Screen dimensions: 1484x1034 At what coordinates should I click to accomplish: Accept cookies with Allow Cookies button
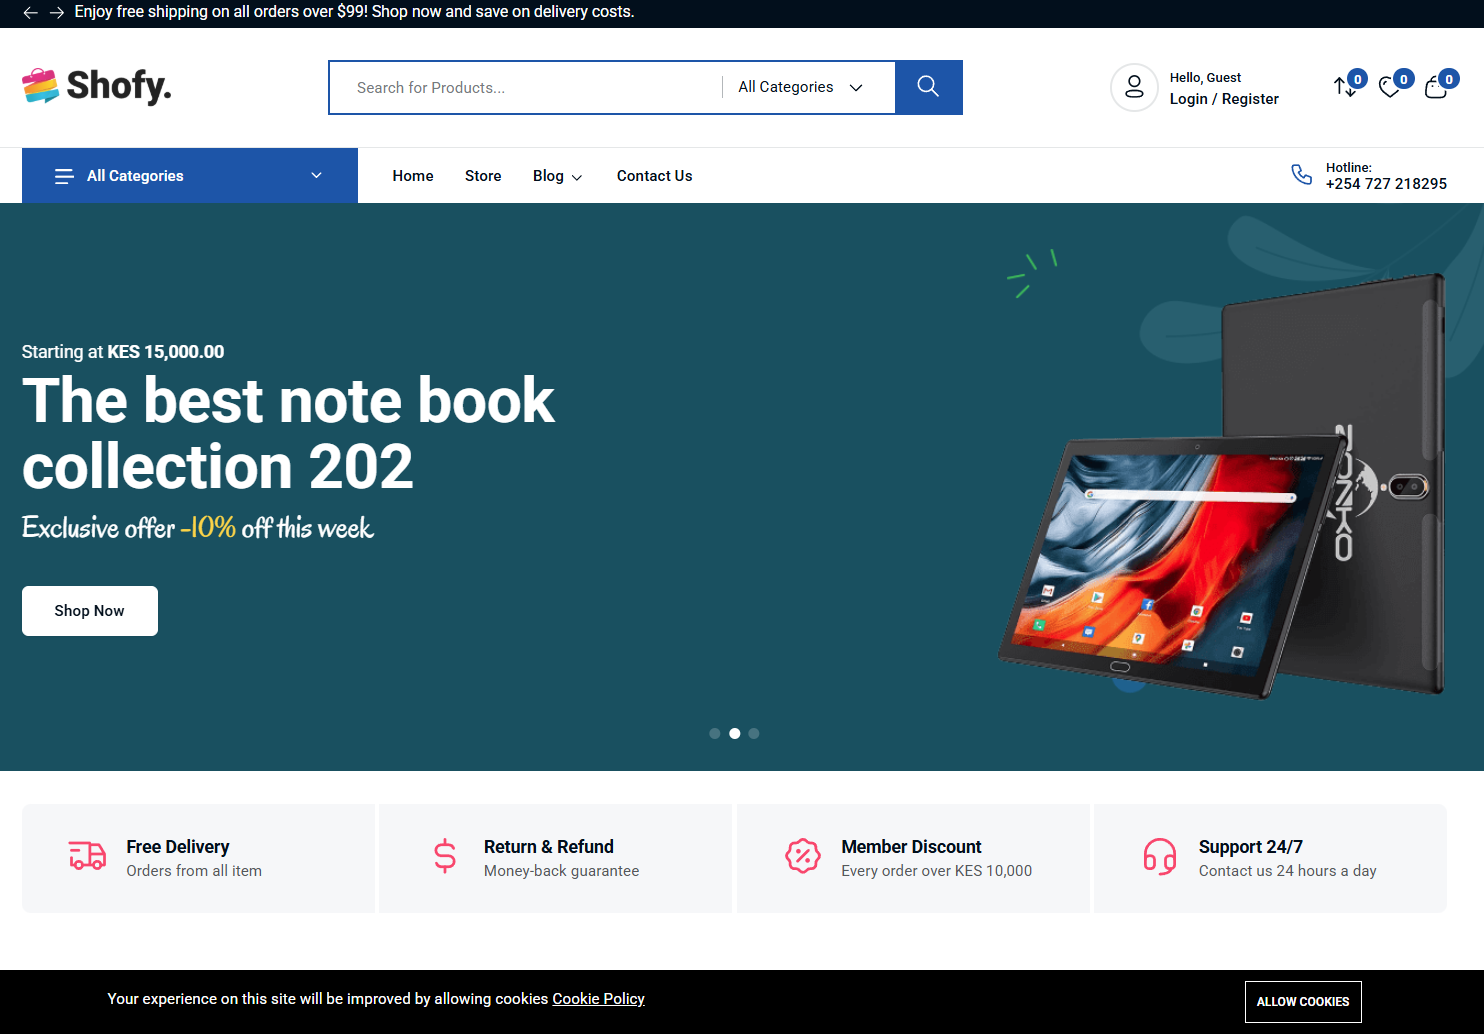[1302, 1001]
